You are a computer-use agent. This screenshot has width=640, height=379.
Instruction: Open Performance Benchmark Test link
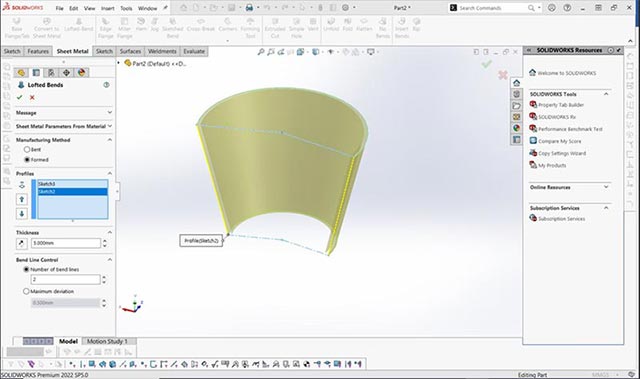(x=570, y=129)
